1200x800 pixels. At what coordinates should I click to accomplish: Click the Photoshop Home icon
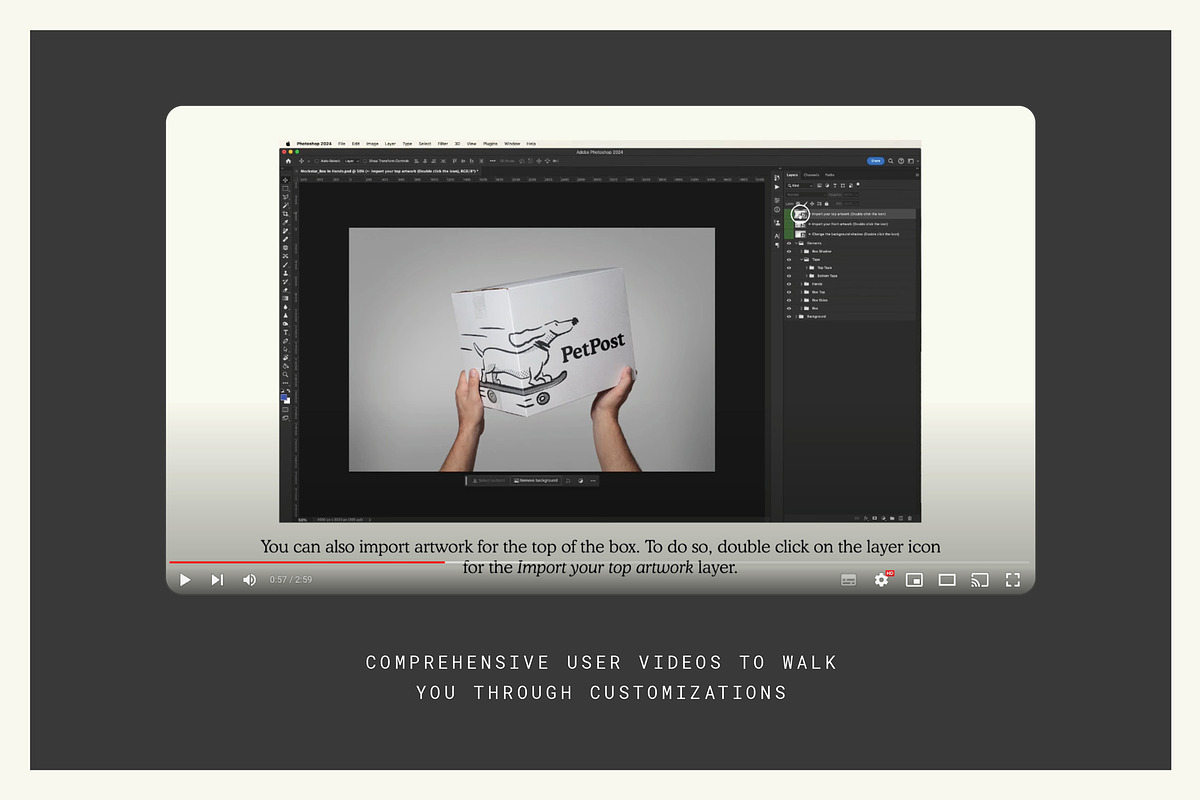pyautogui.click(x=288, y=161)
